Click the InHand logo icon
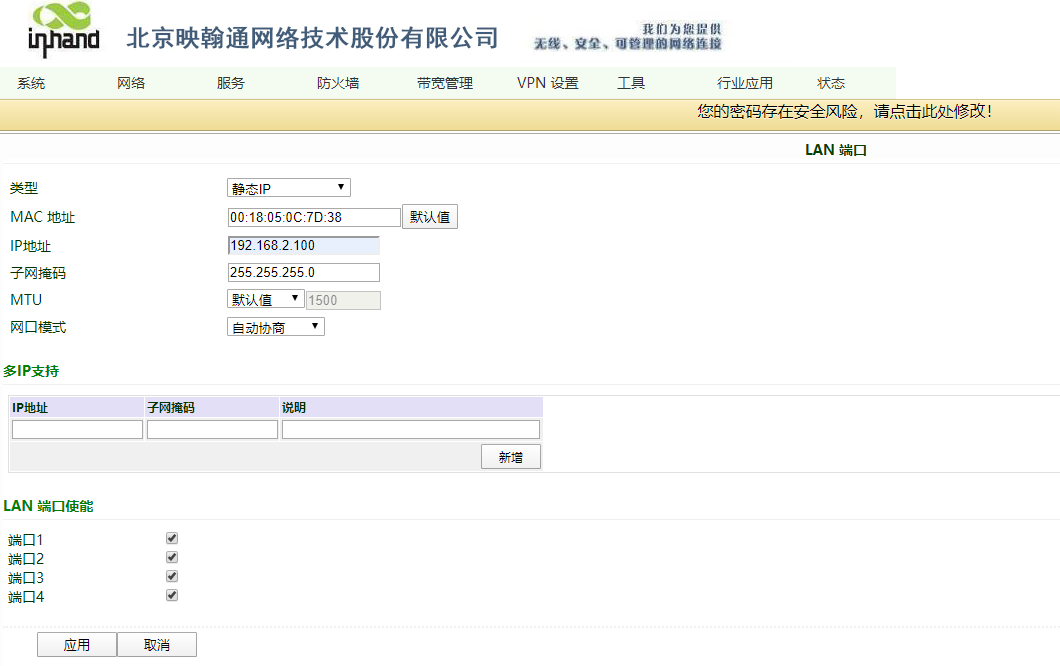This screenshot has width=1060, height=666. [63, 30]
